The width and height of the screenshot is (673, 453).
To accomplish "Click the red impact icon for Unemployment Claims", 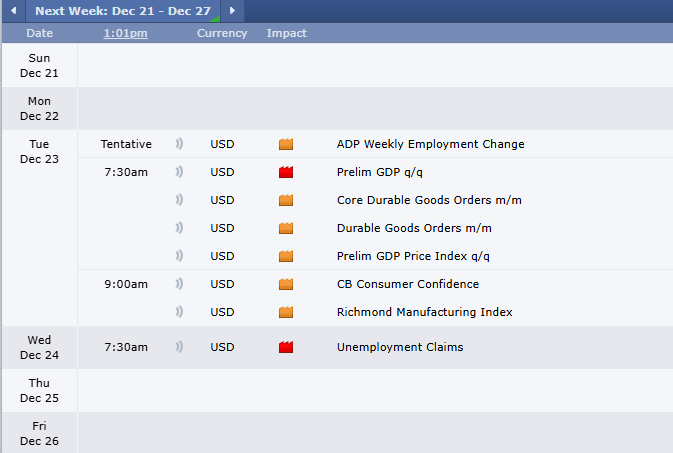I will 286,348.
